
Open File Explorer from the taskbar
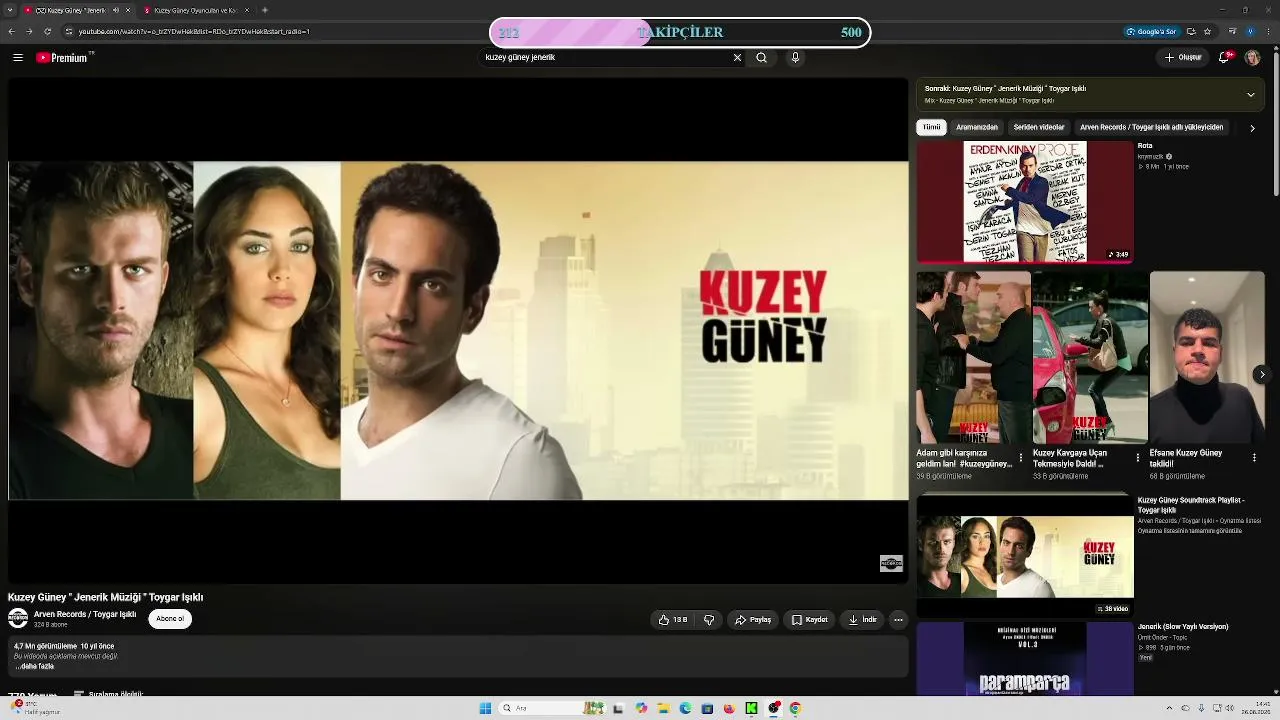point(663,708)
